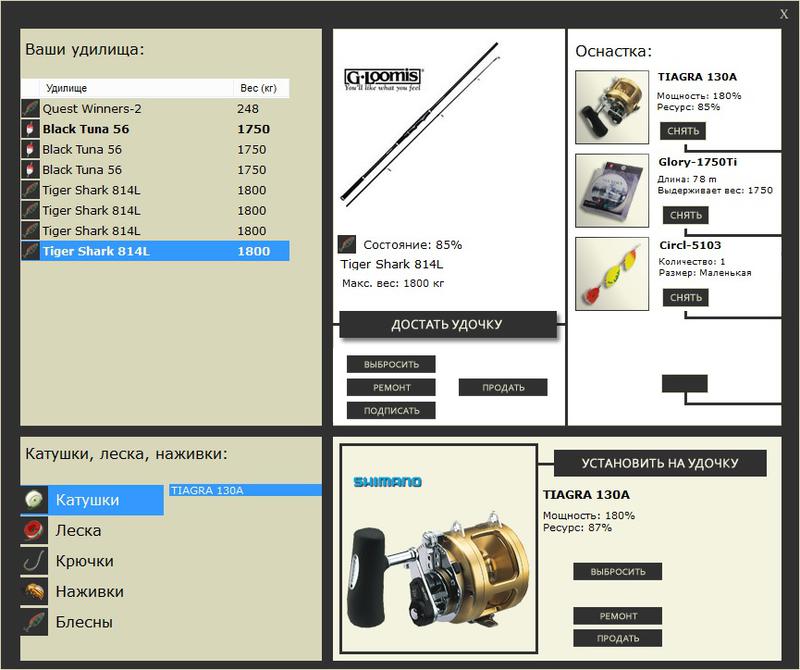800x670 pixels.
Task: Click ВЫБРОСИТЬ under the rod info
Action: [391, 364]
